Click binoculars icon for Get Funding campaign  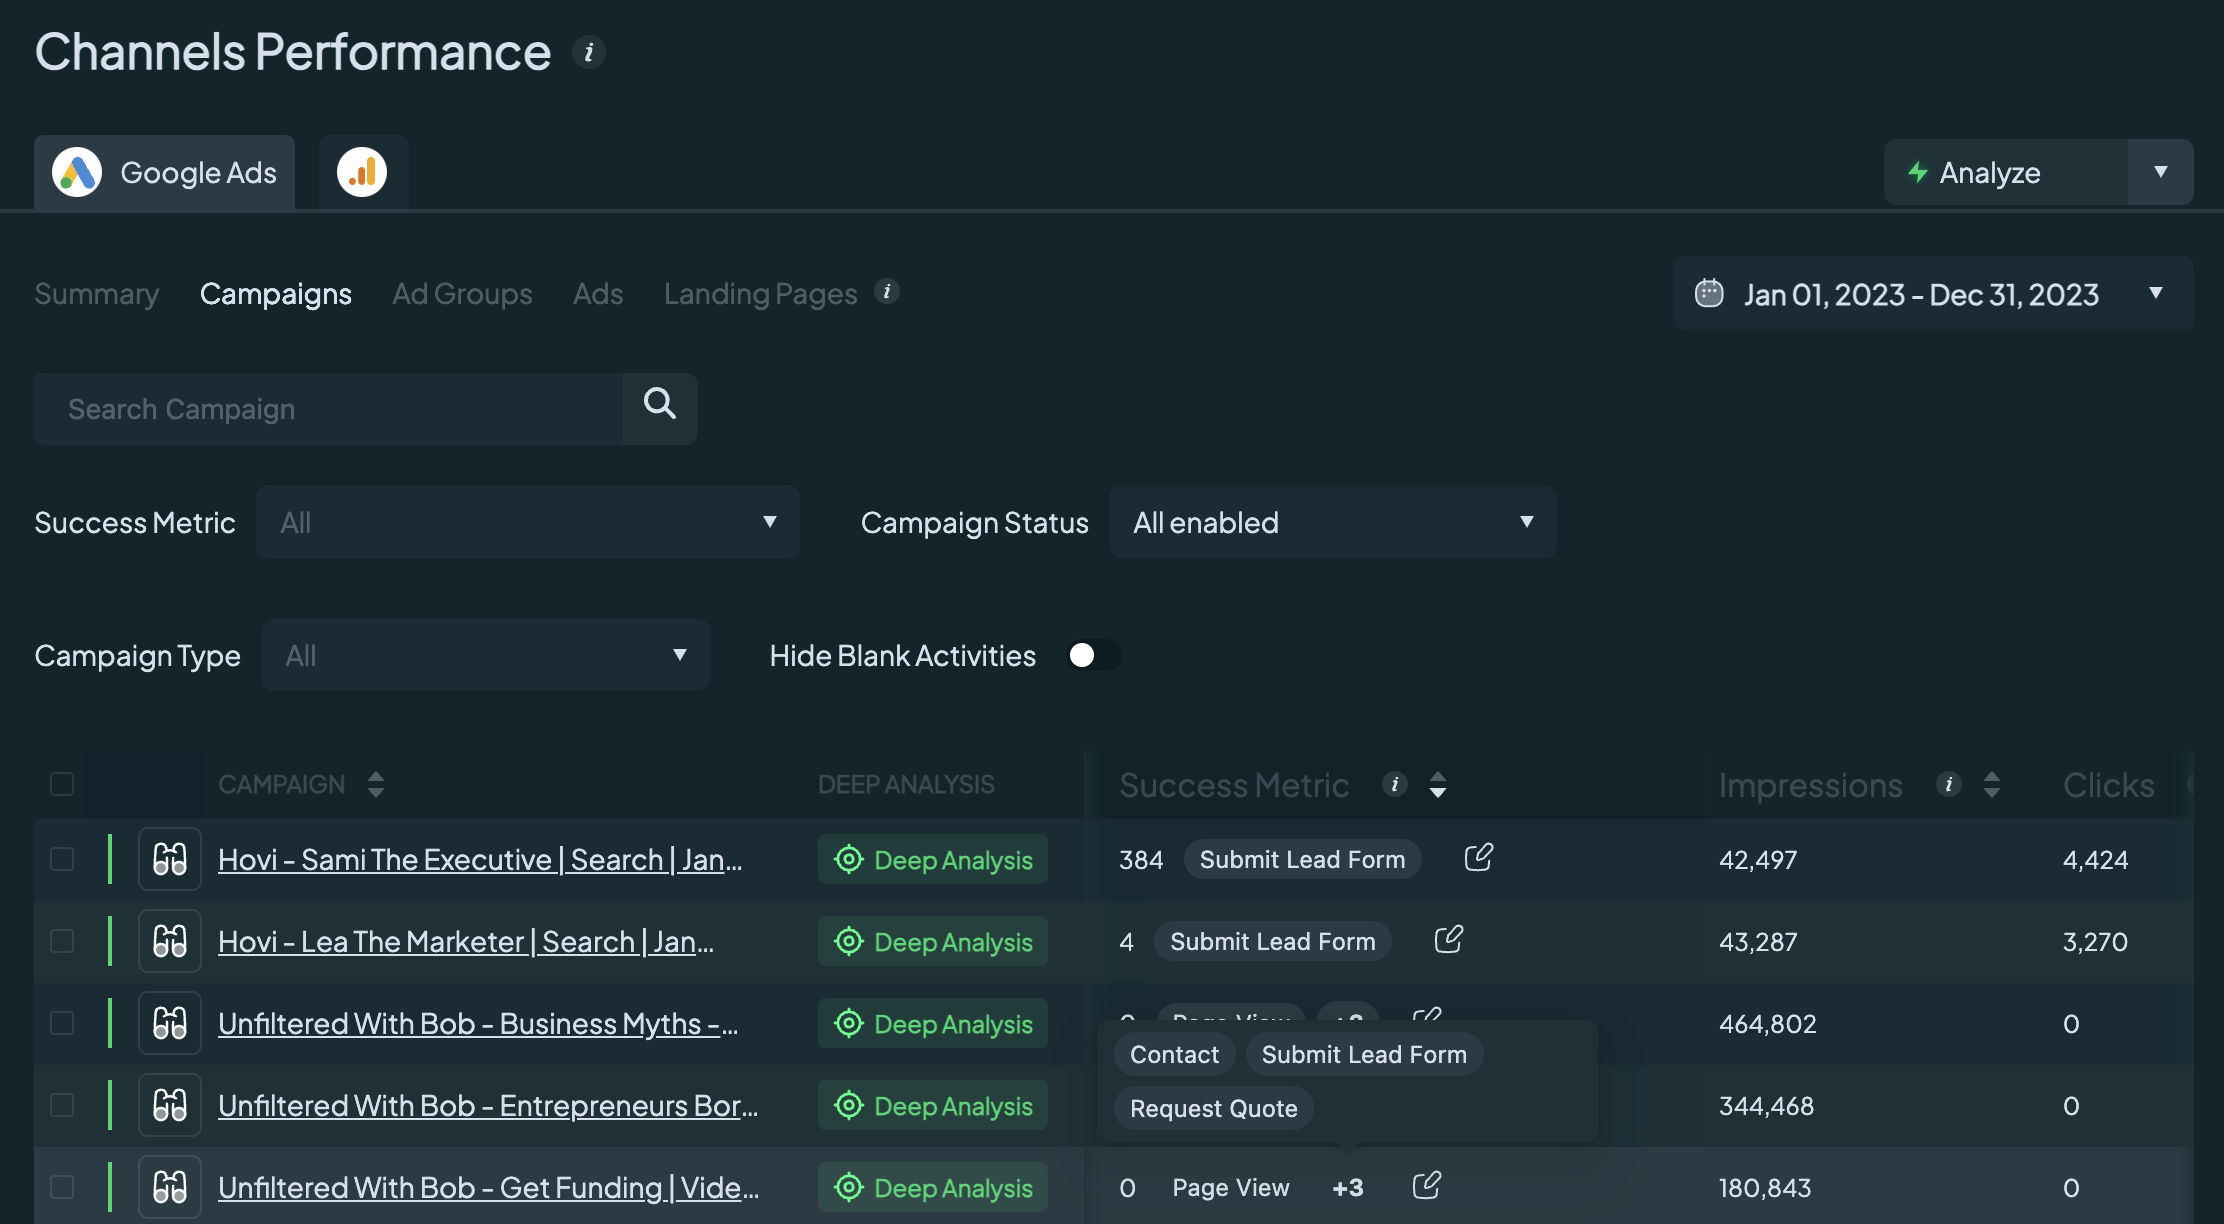click(x=170, y=1187)
